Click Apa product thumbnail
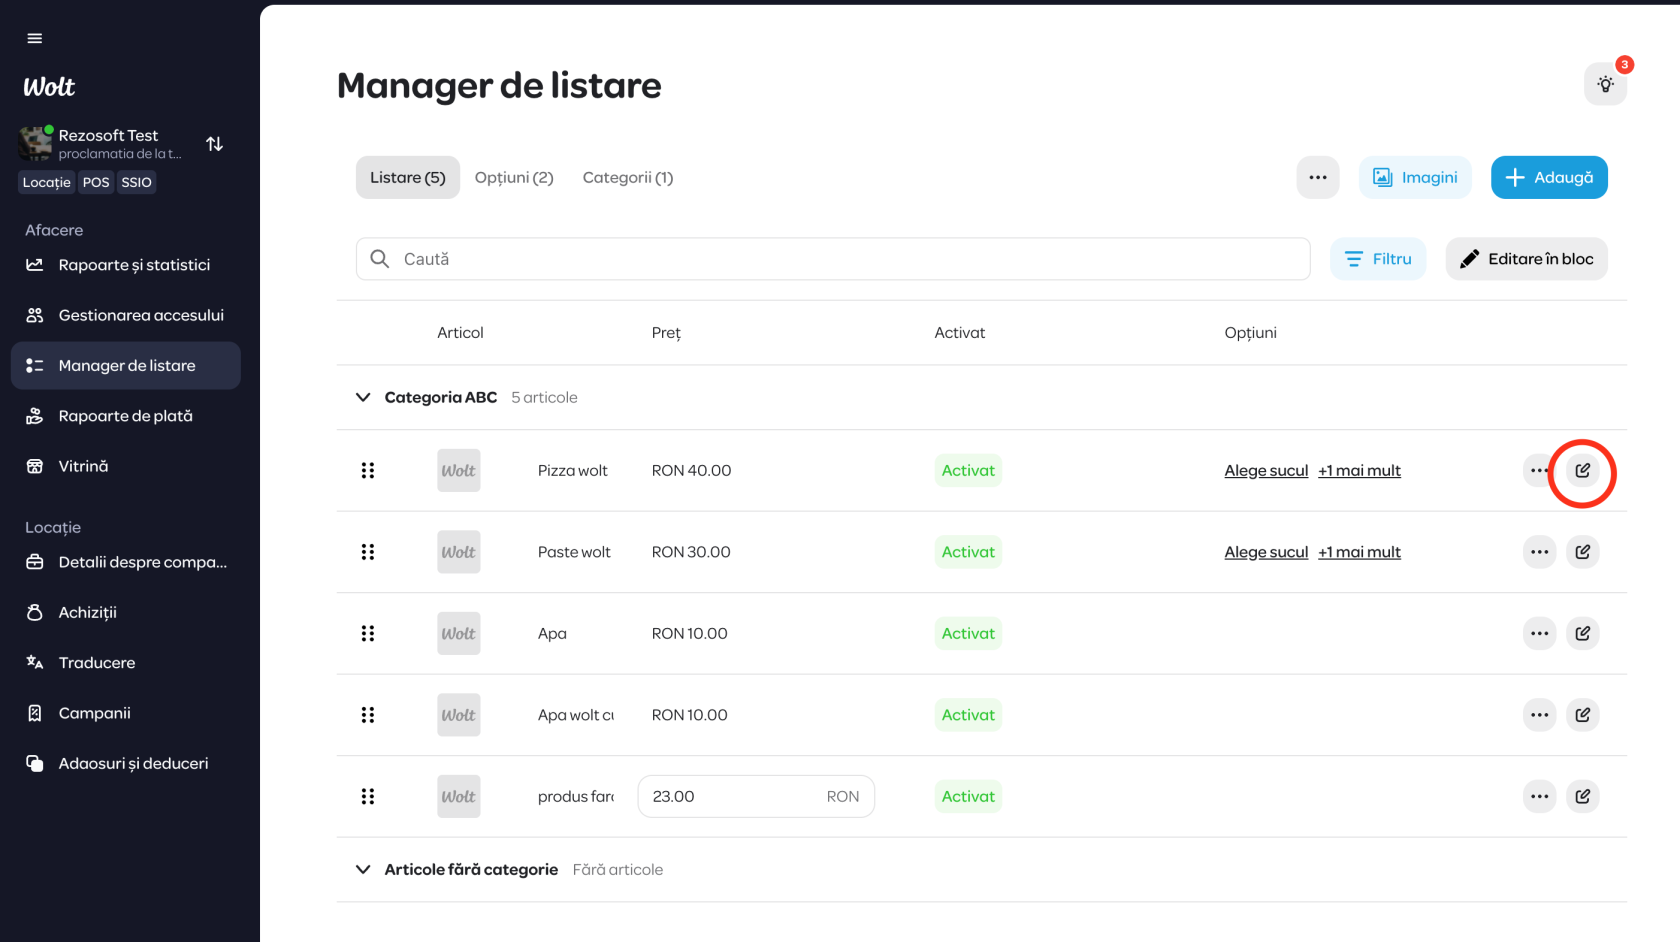Viewport: 1680px width, 942px height. 459,633
